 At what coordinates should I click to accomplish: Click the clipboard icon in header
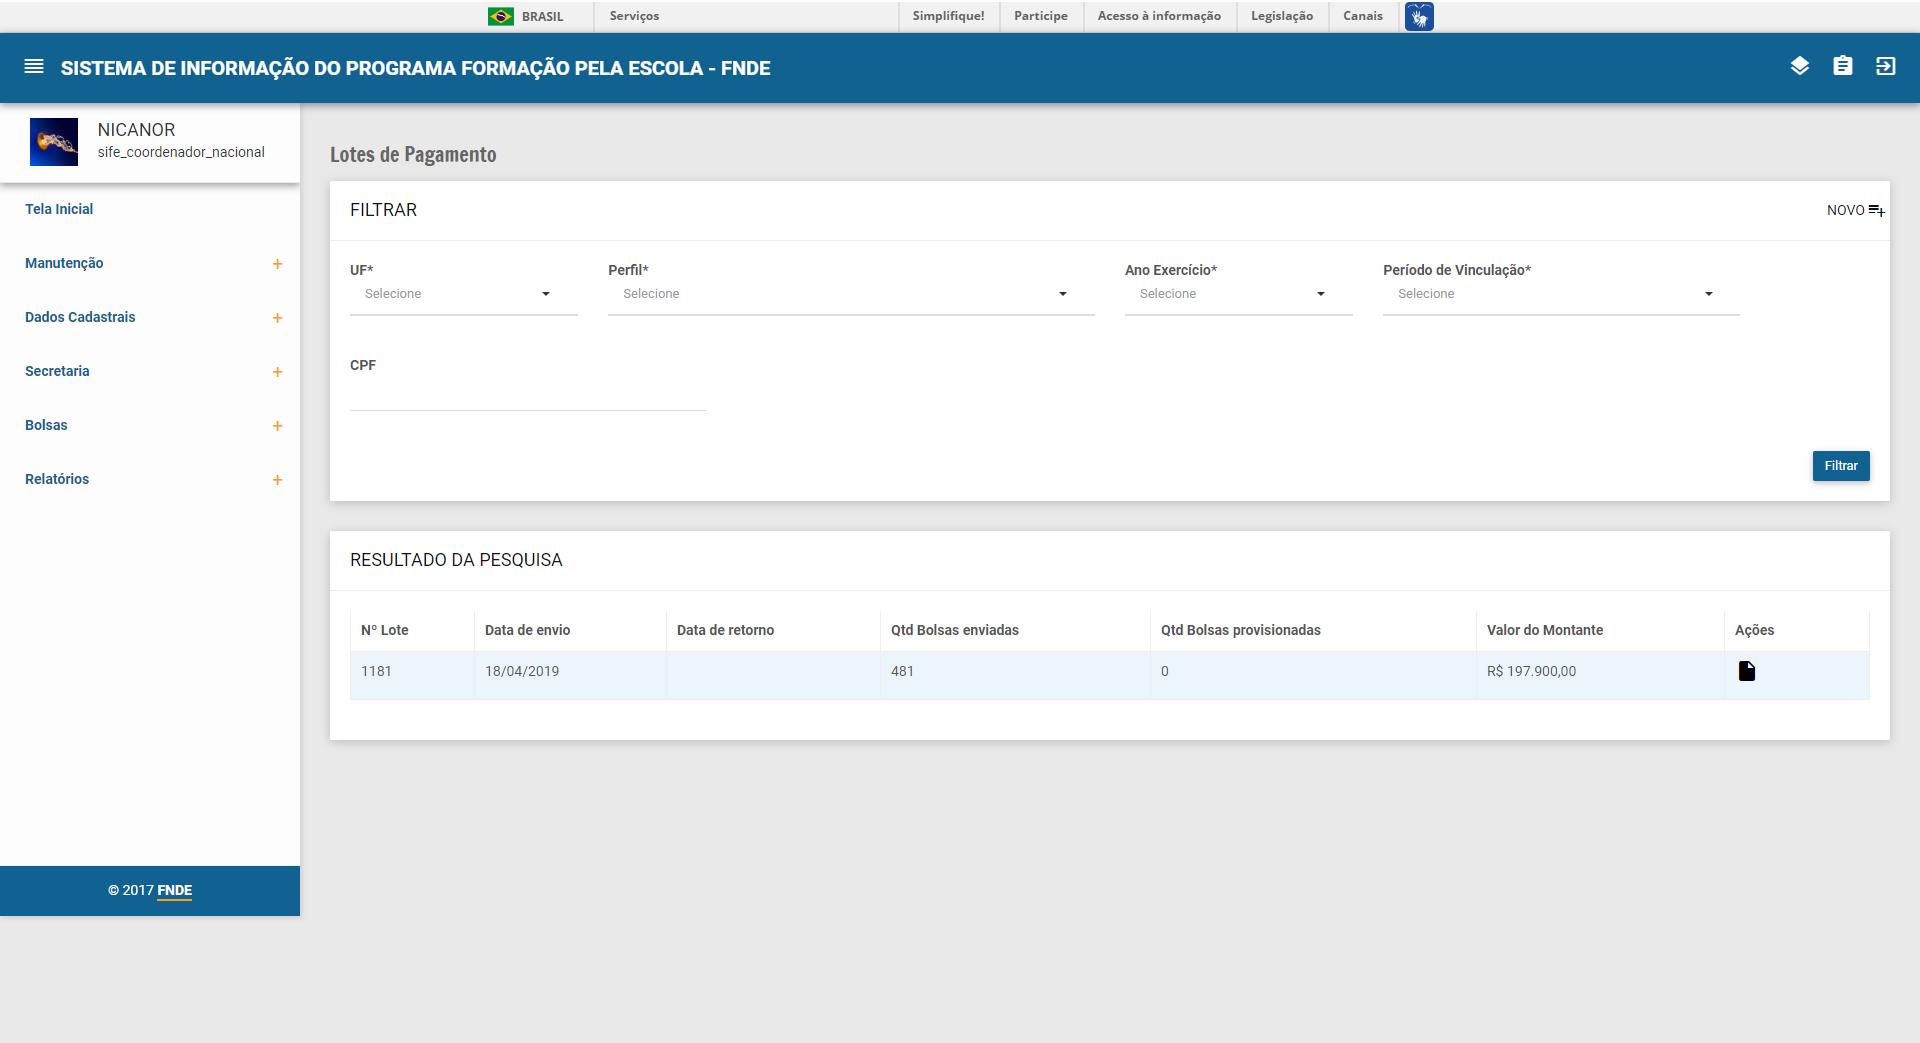point(1842,67)
